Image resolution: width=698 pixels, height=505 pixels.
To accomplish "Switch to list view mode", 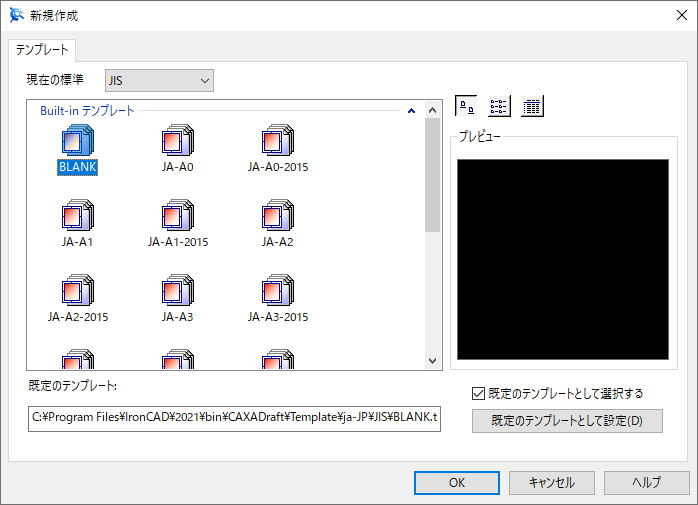I will pyautogui.click(x=499, y=106).
